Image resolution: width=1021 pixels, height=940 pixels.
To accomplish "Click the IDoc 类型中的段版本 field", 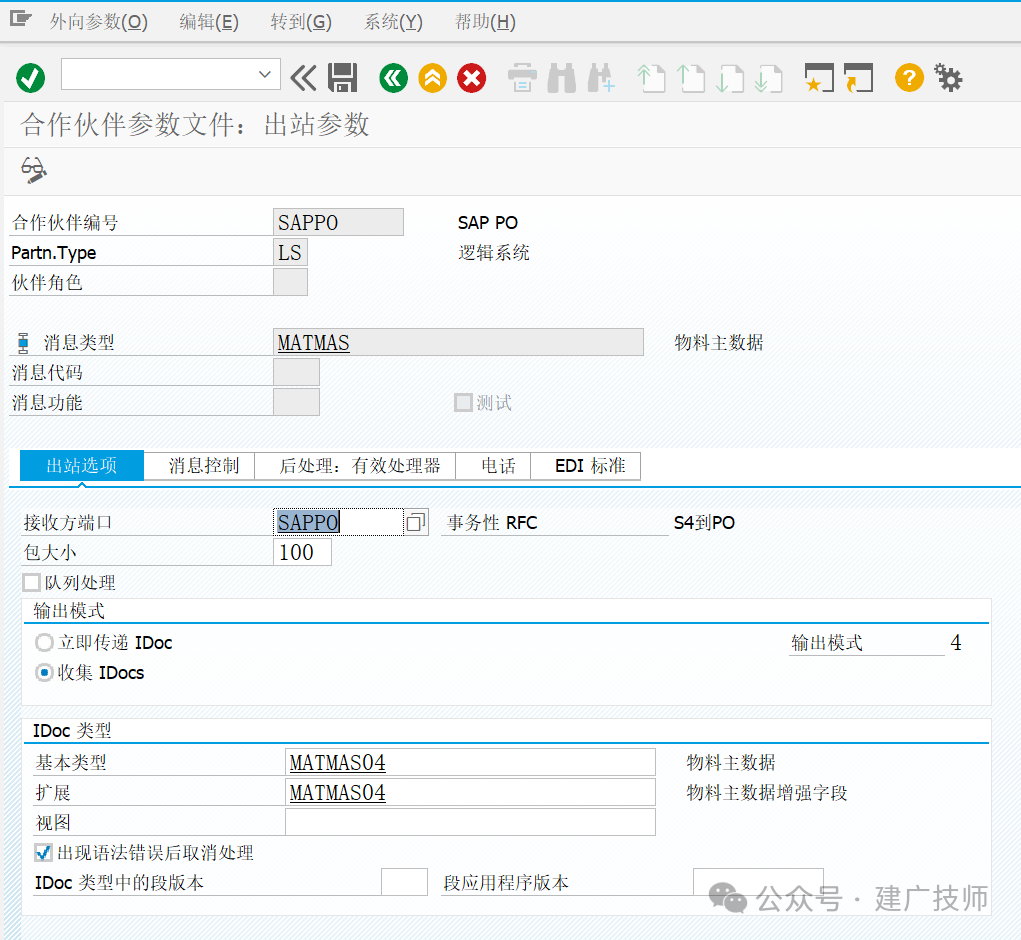I will coord(404,882).
